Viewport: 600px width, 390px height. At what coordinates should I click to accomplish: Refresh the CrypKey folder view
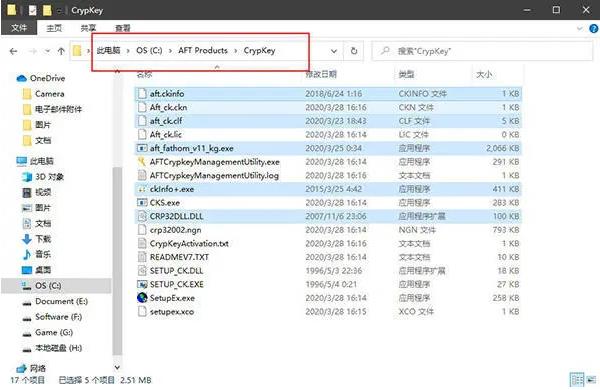click(354, 51)
